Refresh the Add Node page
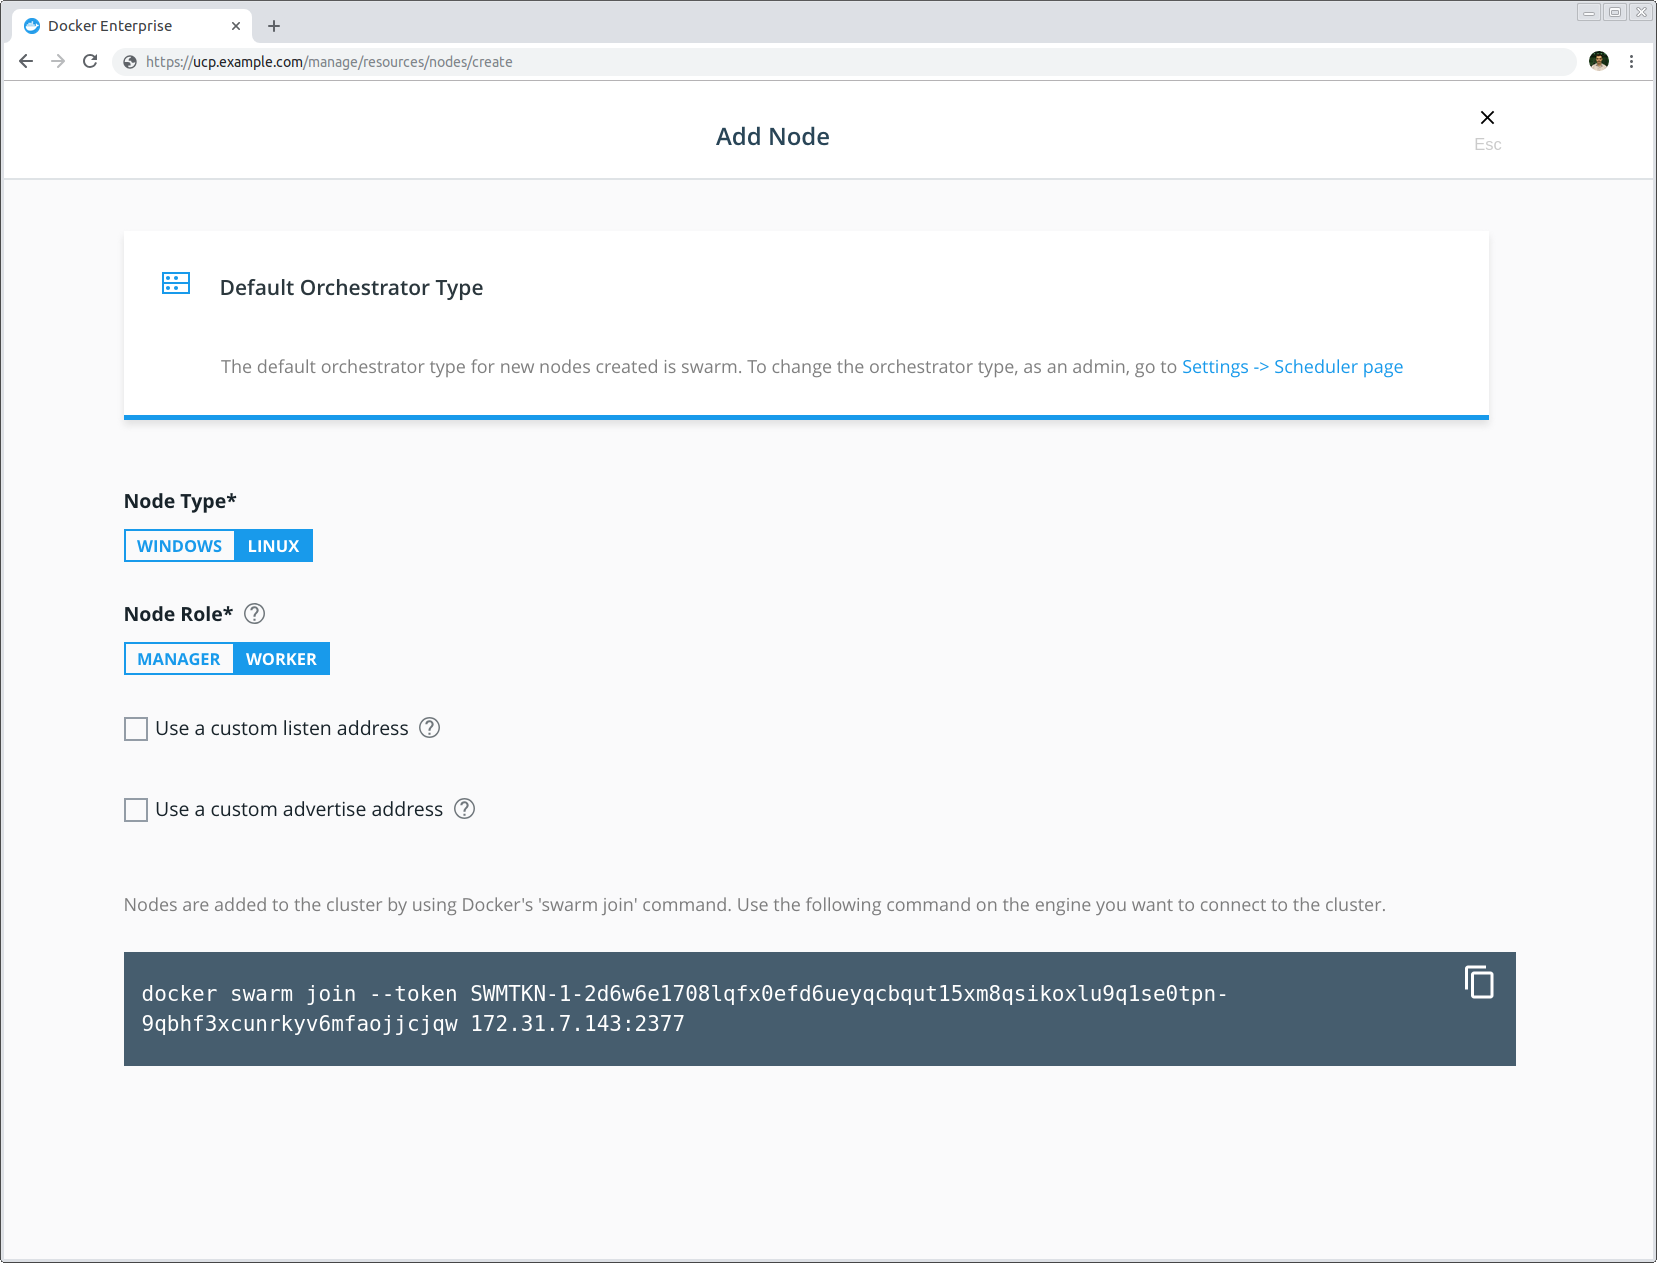This screenshot has width=1657, height=1263. (x=90, y=61)
